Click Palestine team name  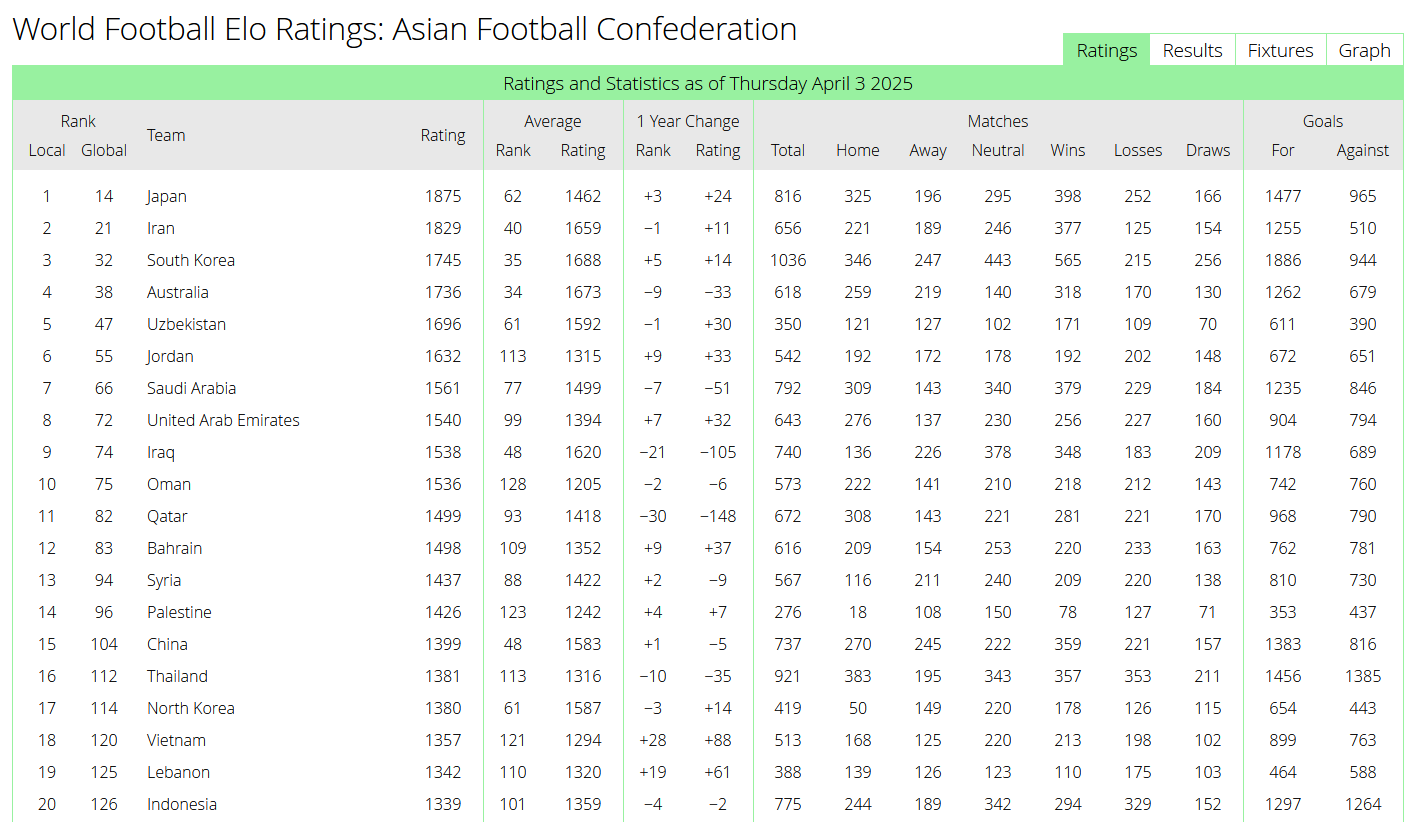tap(179, 612)
